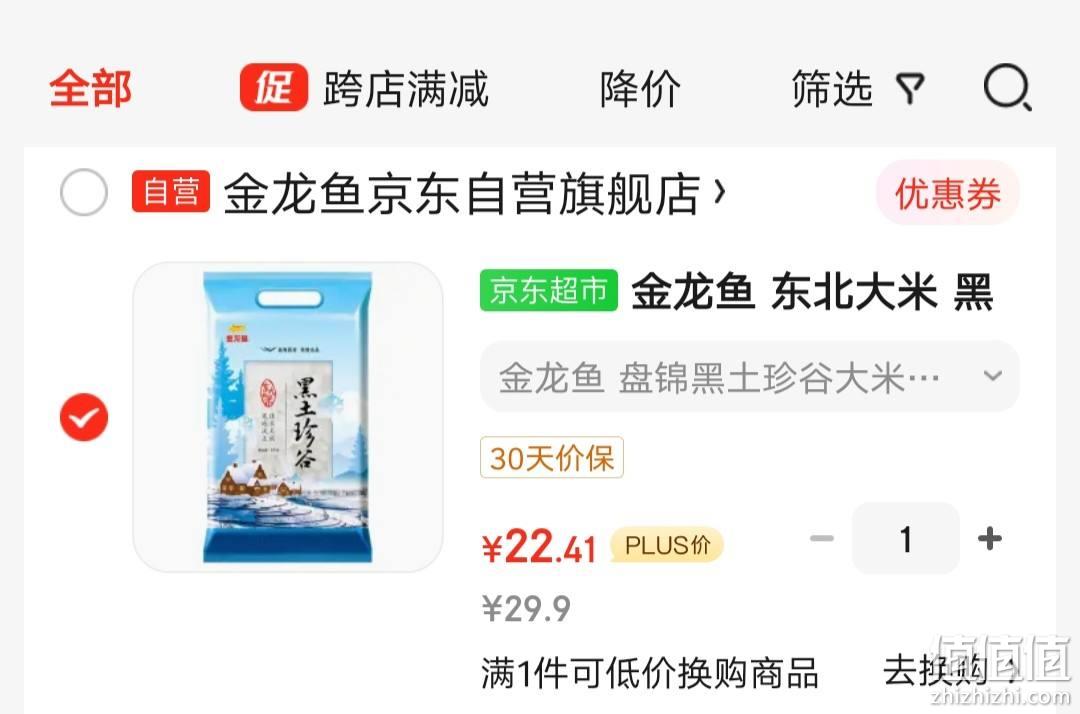Image resolution: width=1080 pixels, height=714 pixels.
Task: Tap the filter funnel icon
Action: (909, 89)
